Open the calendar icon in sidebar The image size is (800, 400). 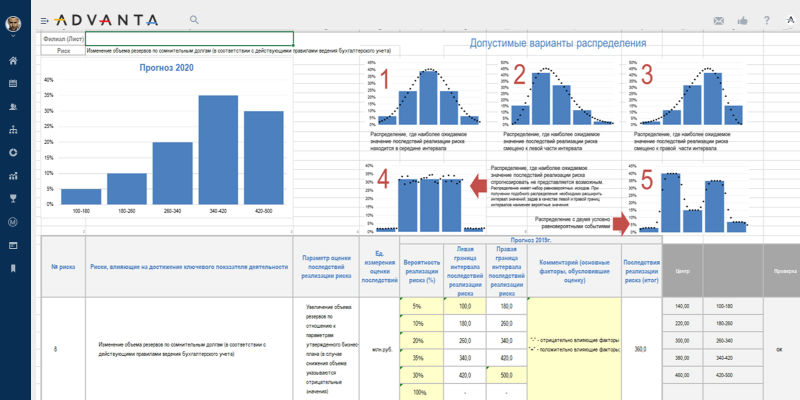13,83
